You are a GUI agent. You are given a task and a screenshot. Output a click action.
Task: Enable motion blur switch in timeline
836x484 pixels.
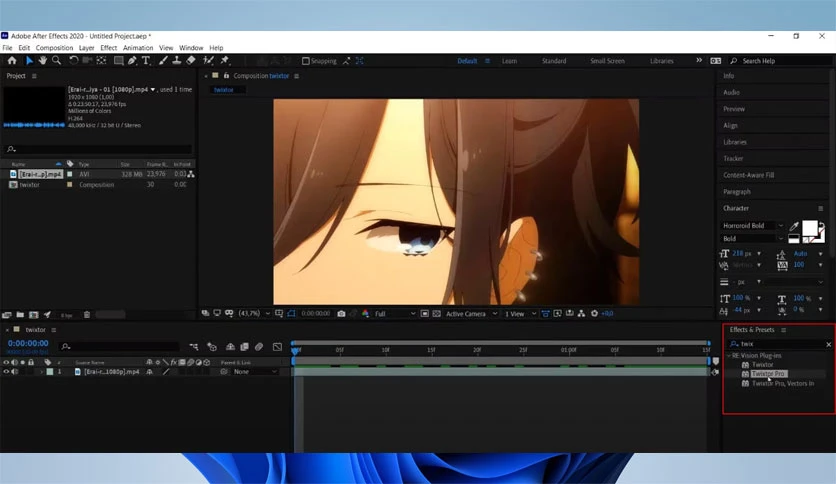(259, 347)
